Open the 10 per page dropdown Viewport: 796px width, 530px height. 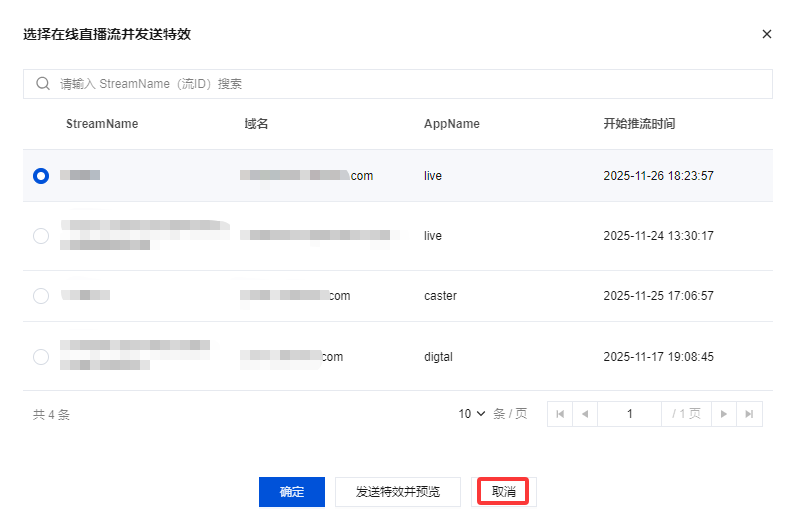click(x=472, y=414)
